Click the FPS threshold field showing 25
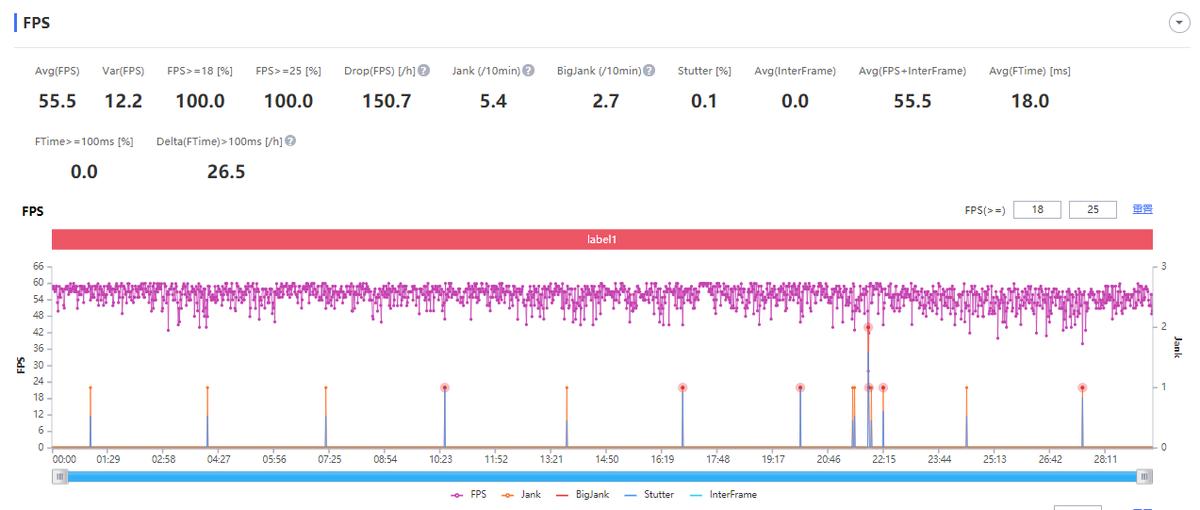Viewport: 1200px width, 510px height. tap(1092, 210)
